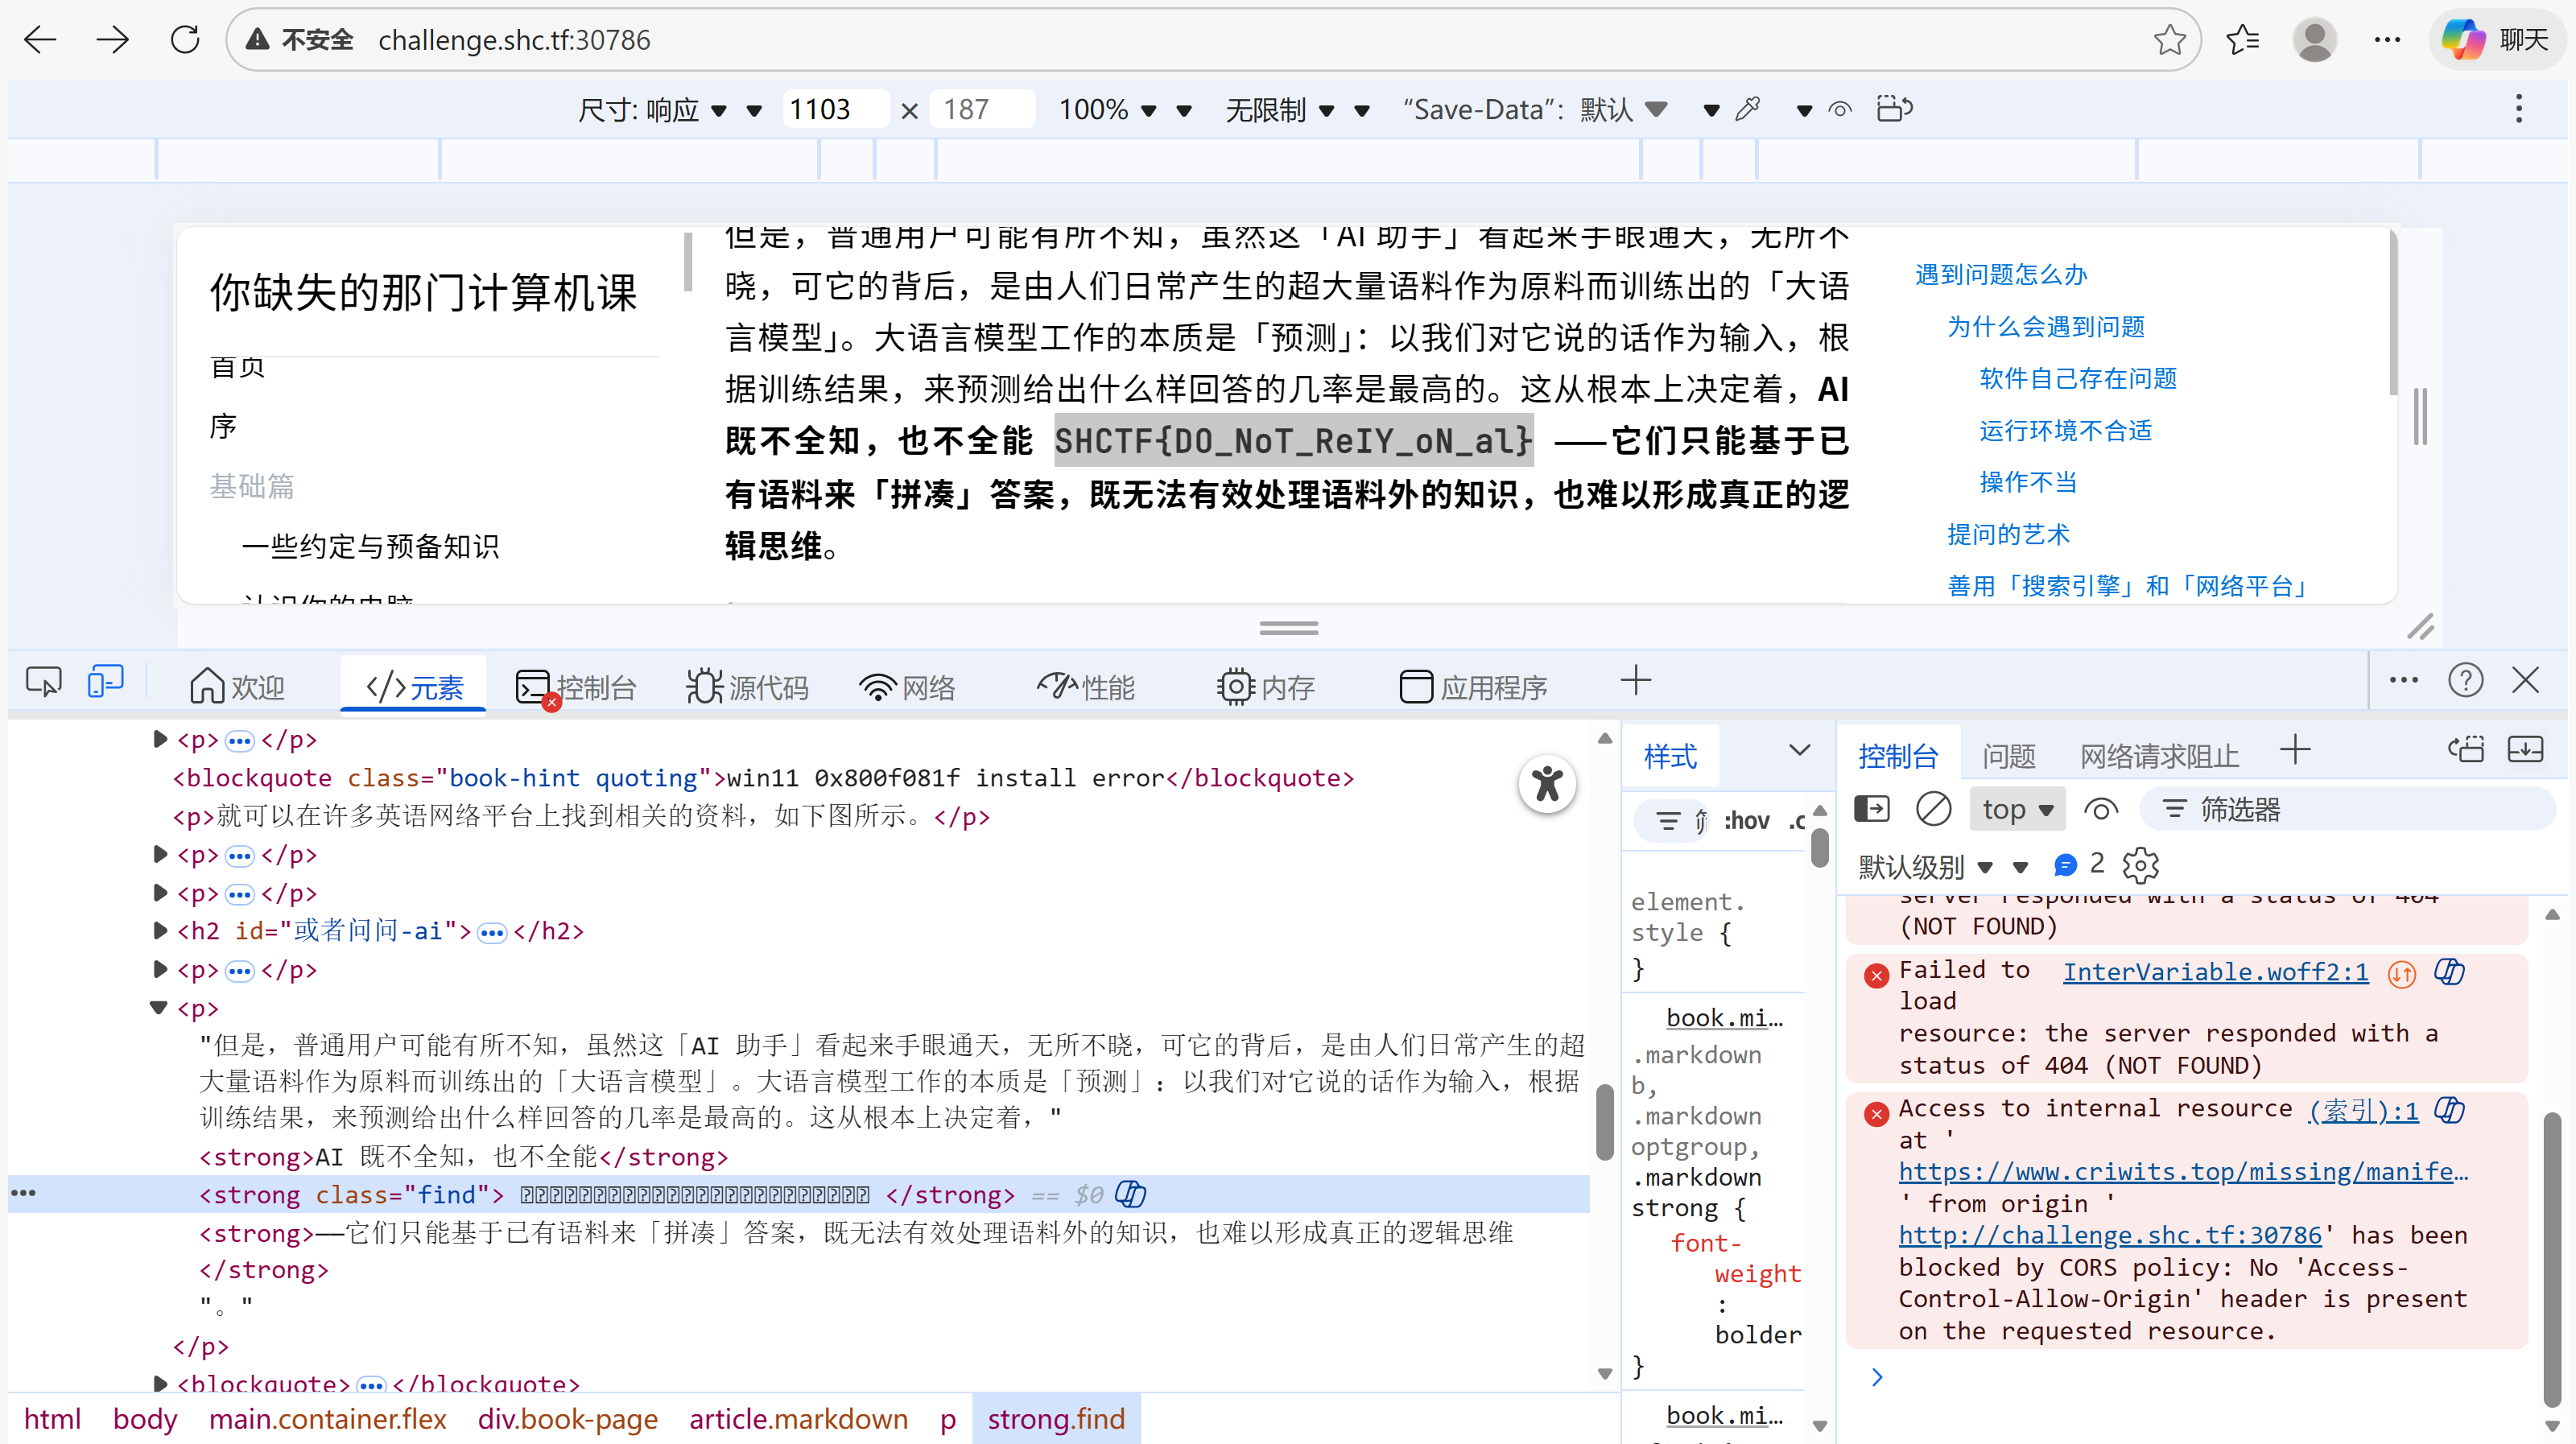This screenshot has width=2576, height=1444.
Task: Open the 100% zoom dropdown
Action: [1107, 109]
